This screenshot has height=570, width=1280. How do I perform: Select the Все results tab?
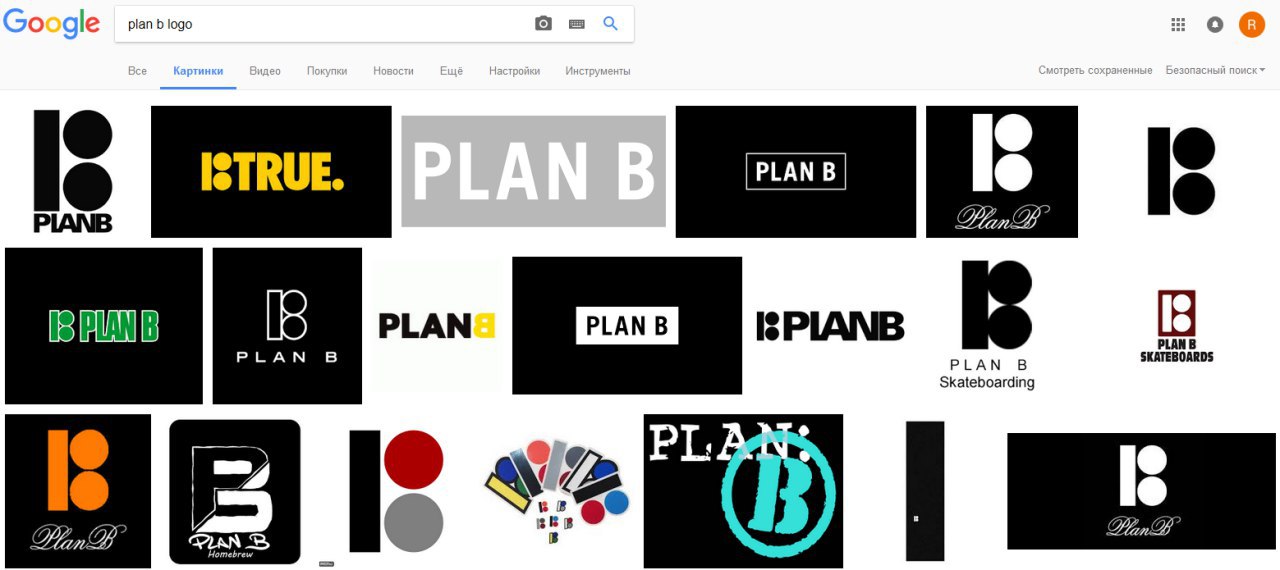(137, 71)
